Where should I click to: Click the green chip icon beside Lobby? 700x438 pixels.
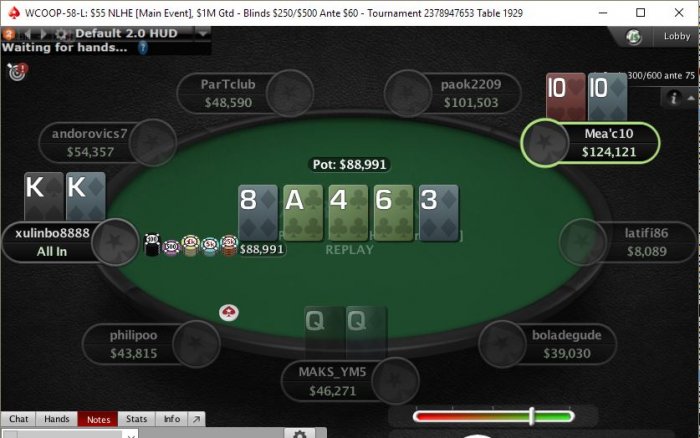(x=633, y=37)
